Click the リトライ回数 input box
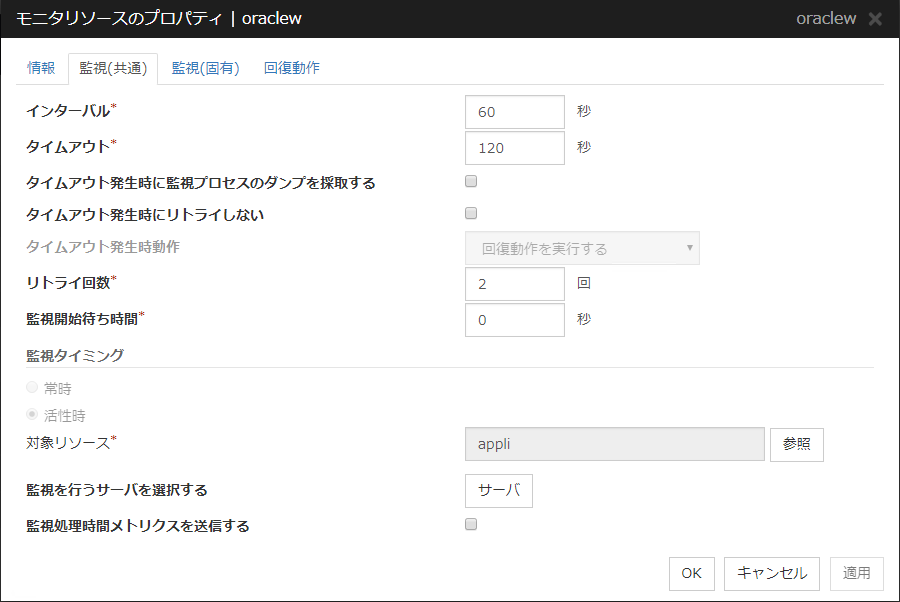The height and width of the screenshot is (602, 900). (x=514, y=284)
